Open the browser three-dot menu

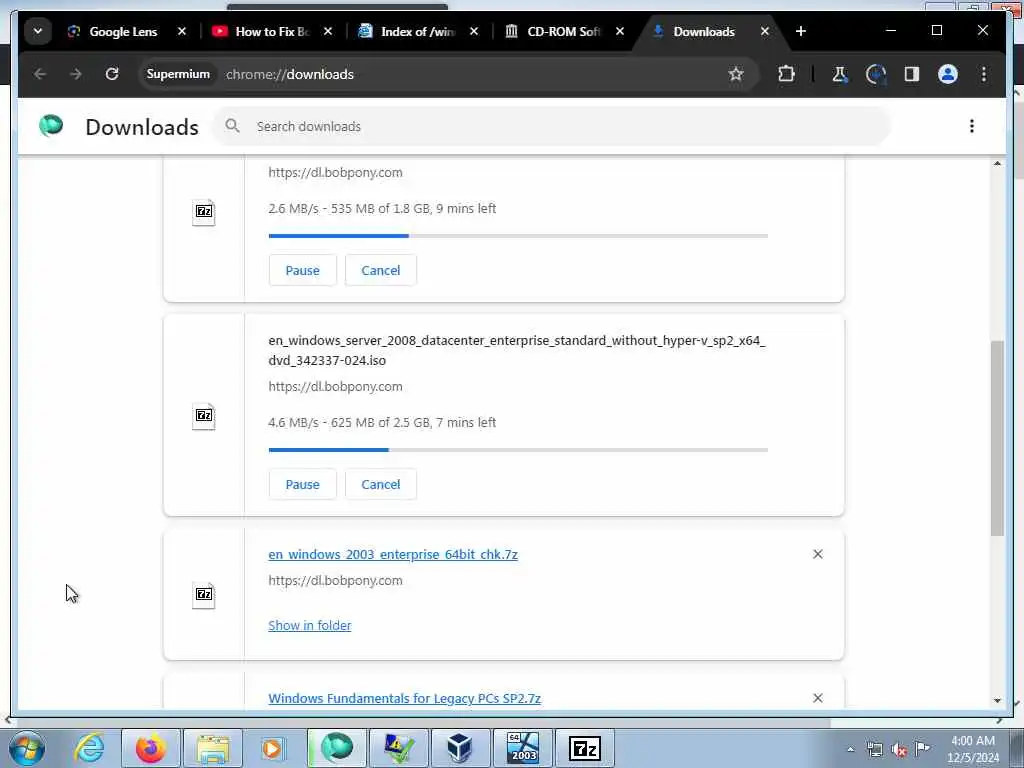pos(984,74)
